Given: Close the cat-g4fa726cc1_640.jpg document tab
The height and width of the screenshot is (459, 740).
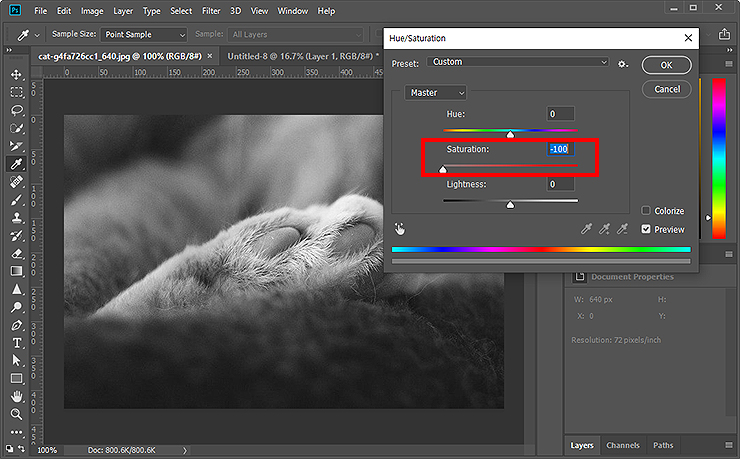Looking at the screenshot, I should coord(210,56).
